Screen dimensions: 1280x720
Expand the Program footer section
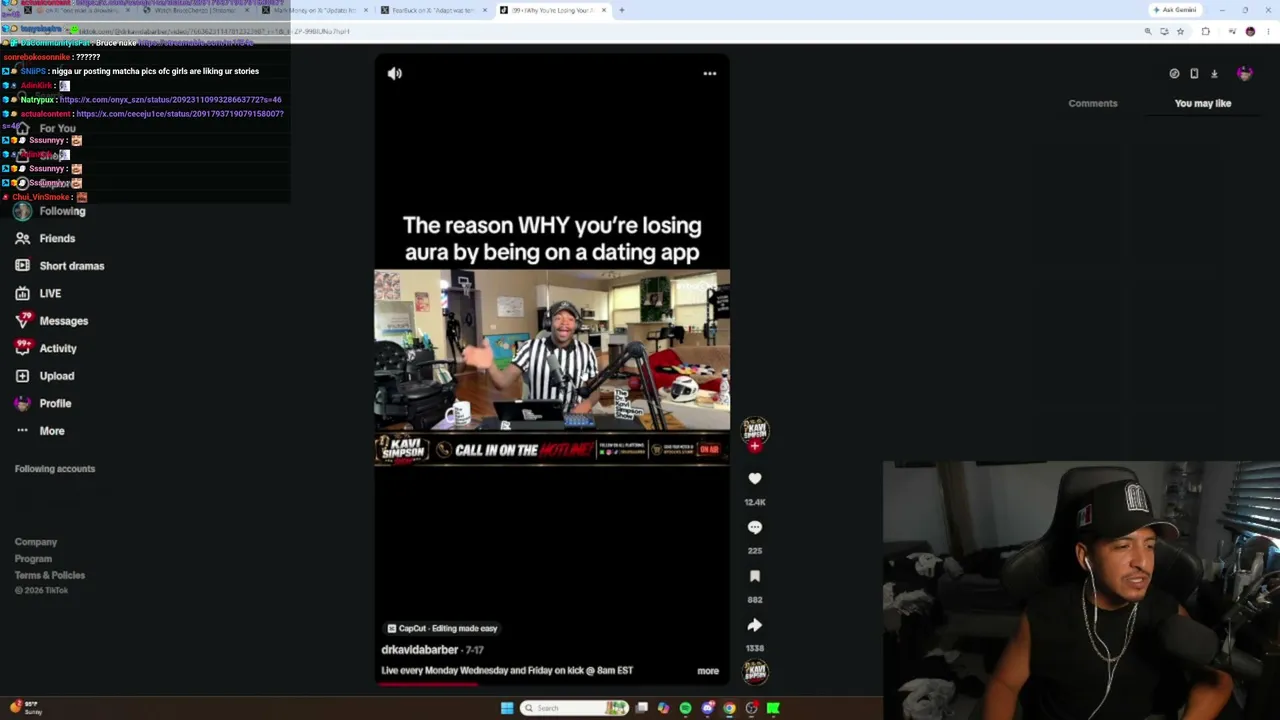[33, 559]
